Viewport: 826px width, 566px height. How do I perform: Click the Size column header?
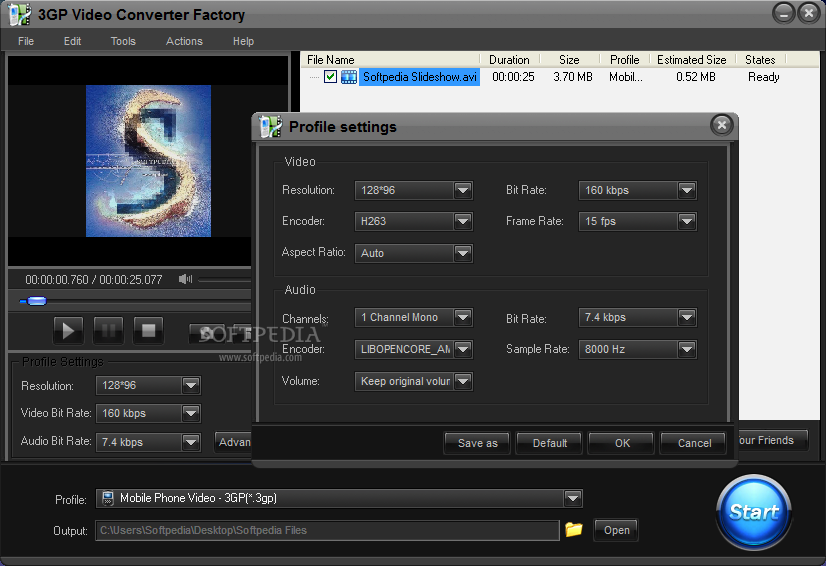click(569, 60)
